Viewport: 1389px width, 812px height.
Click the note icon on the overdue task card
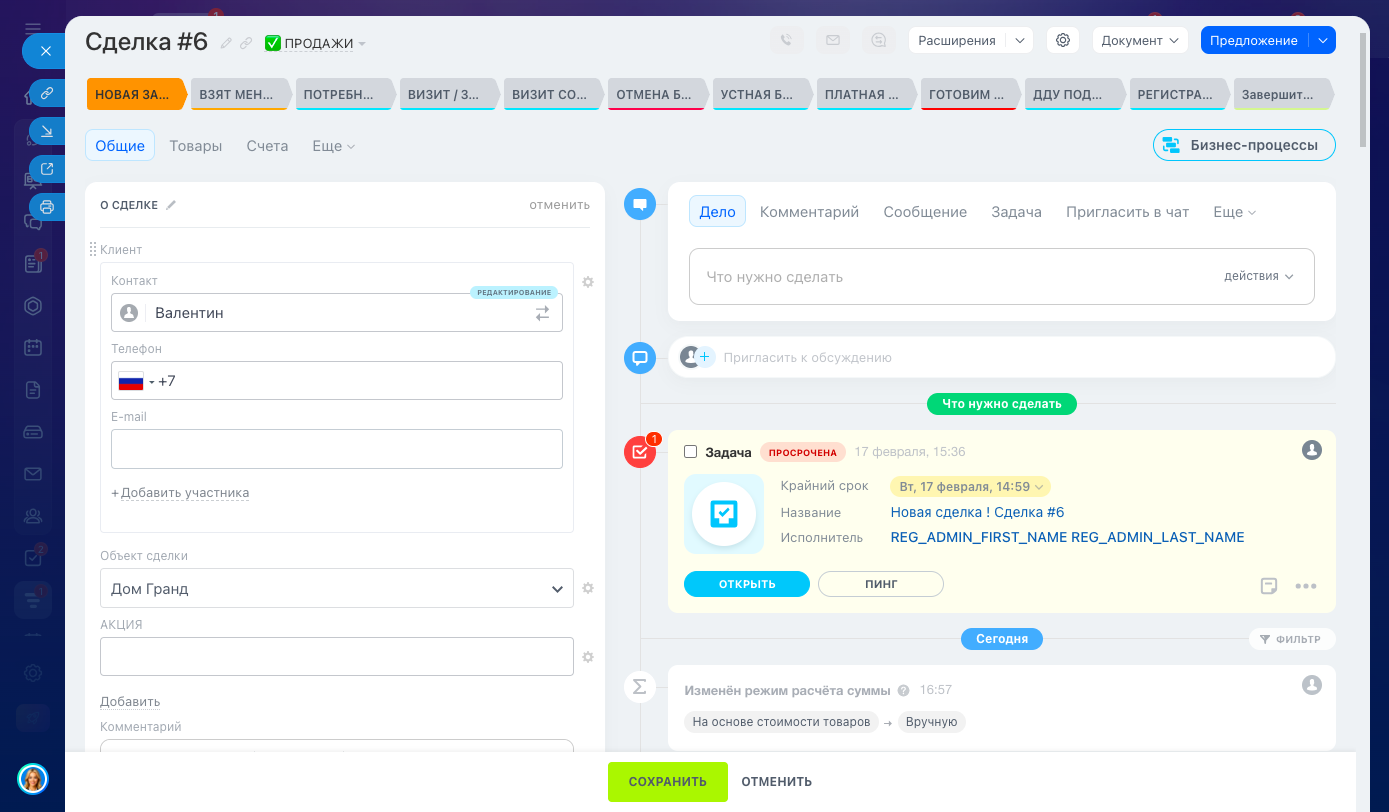[1269, 585]
